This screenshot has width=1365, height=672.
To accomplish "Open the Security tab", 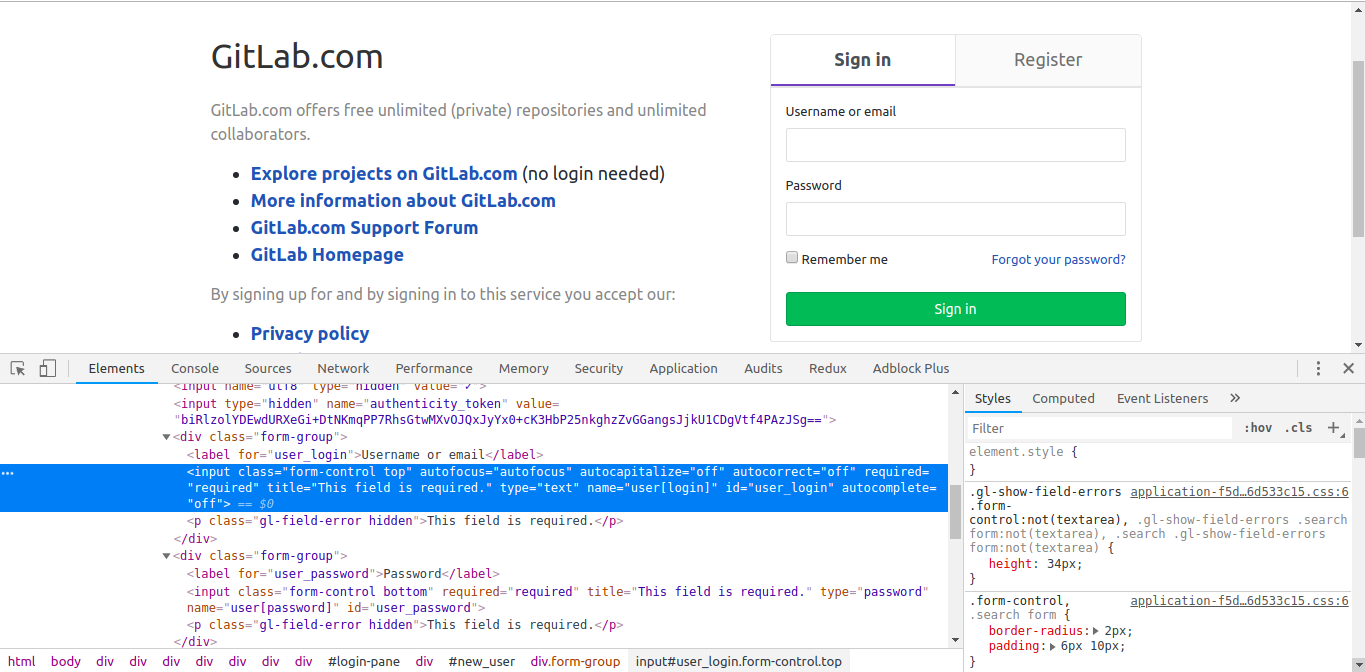I will (x=599, y=369).
